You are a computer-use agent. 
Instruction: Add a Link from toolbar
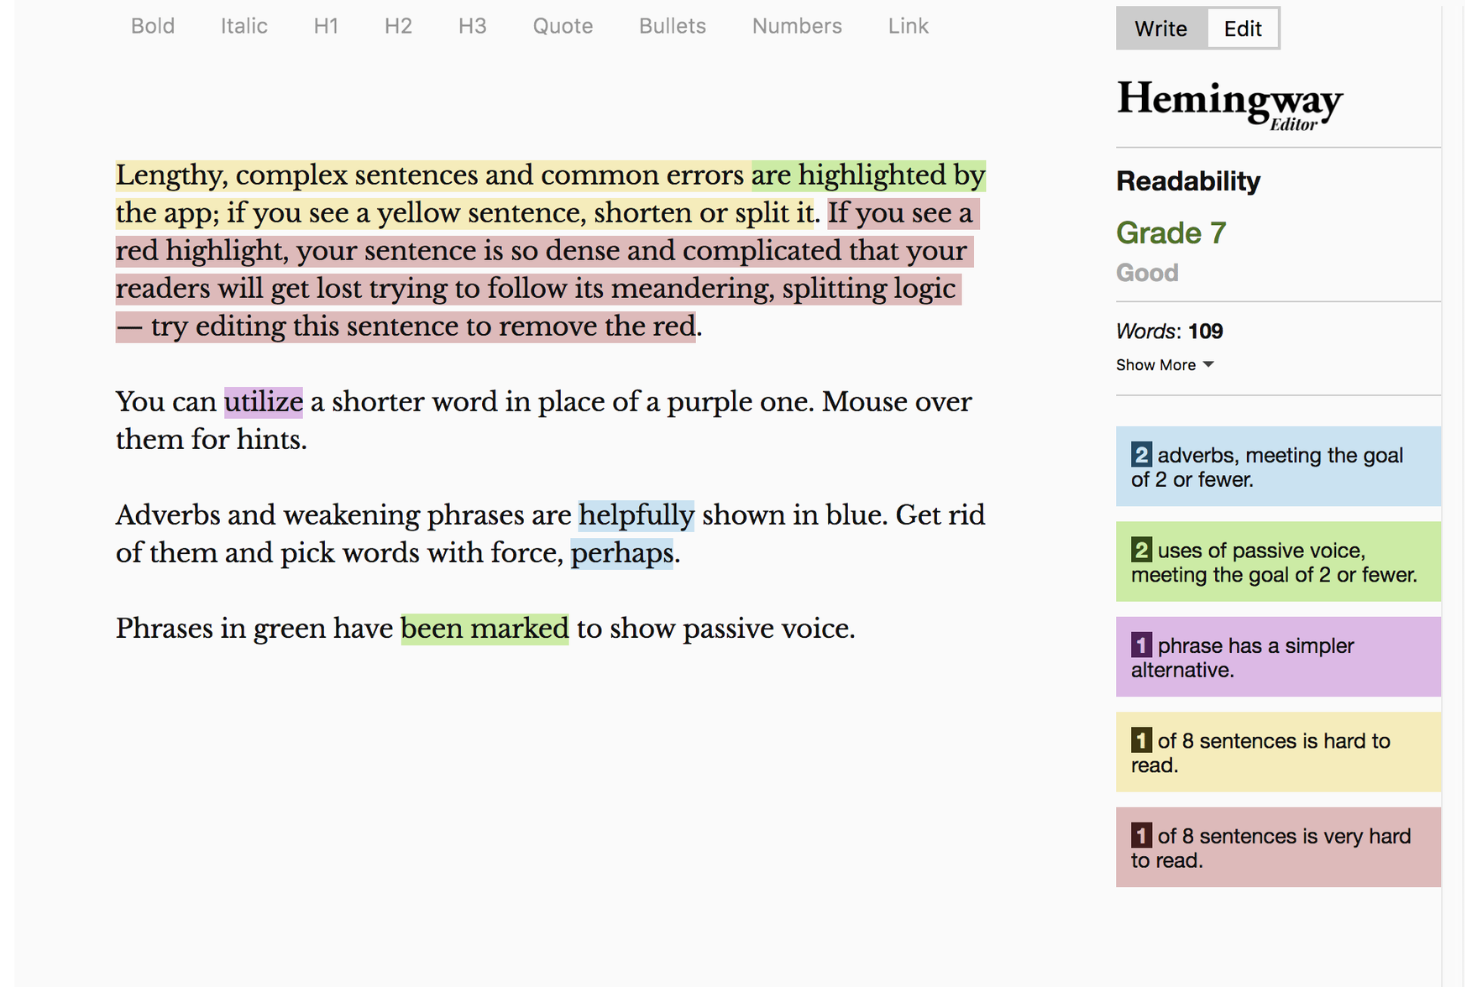(908, 26)
